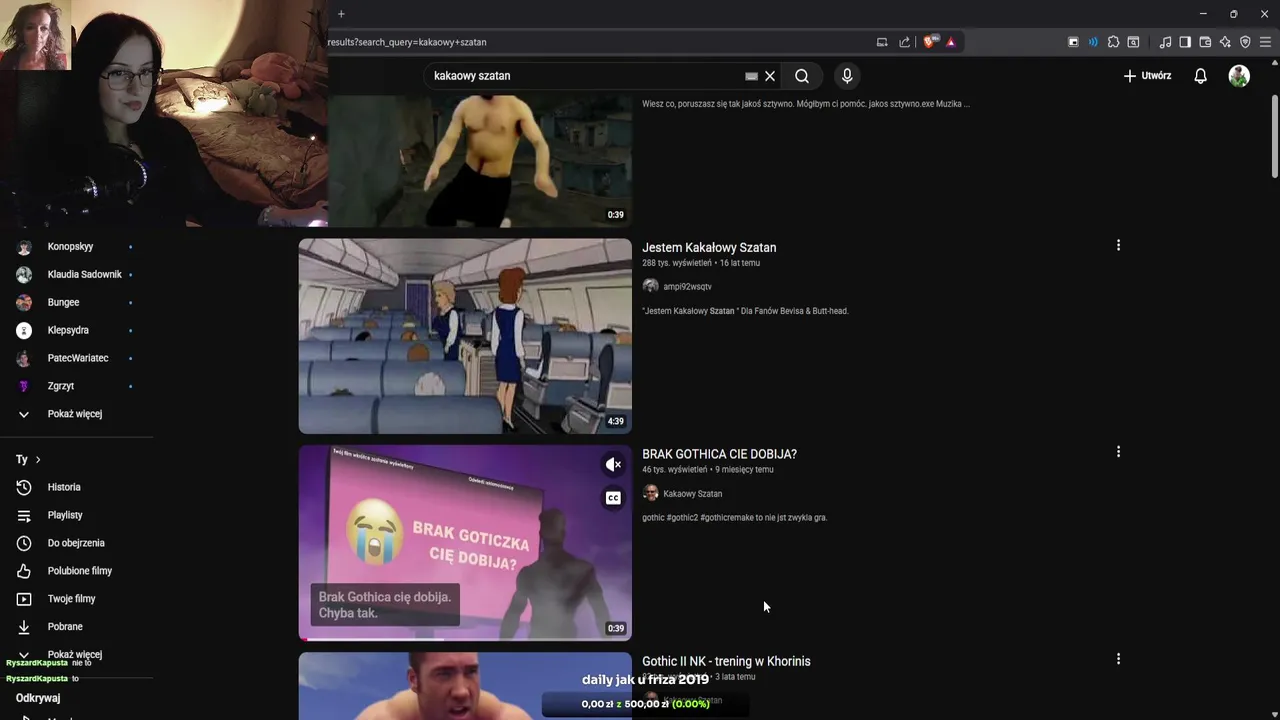Open Kakaowy Szatan channel under BRAK GOTHICA
This screenshot has width=1280, height=720.
point(692,494)
